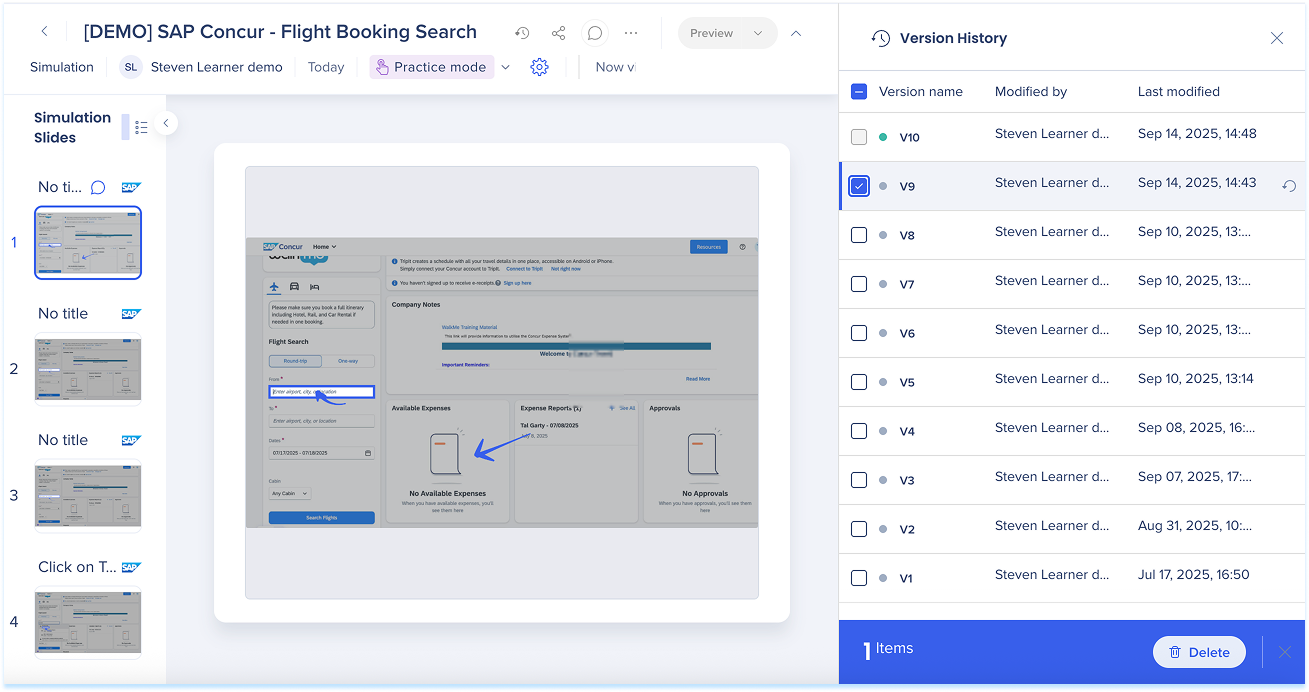Tick the V5 version checkbox
Image resolution: width=1309 pixels, height=692 pixels.
859,382
